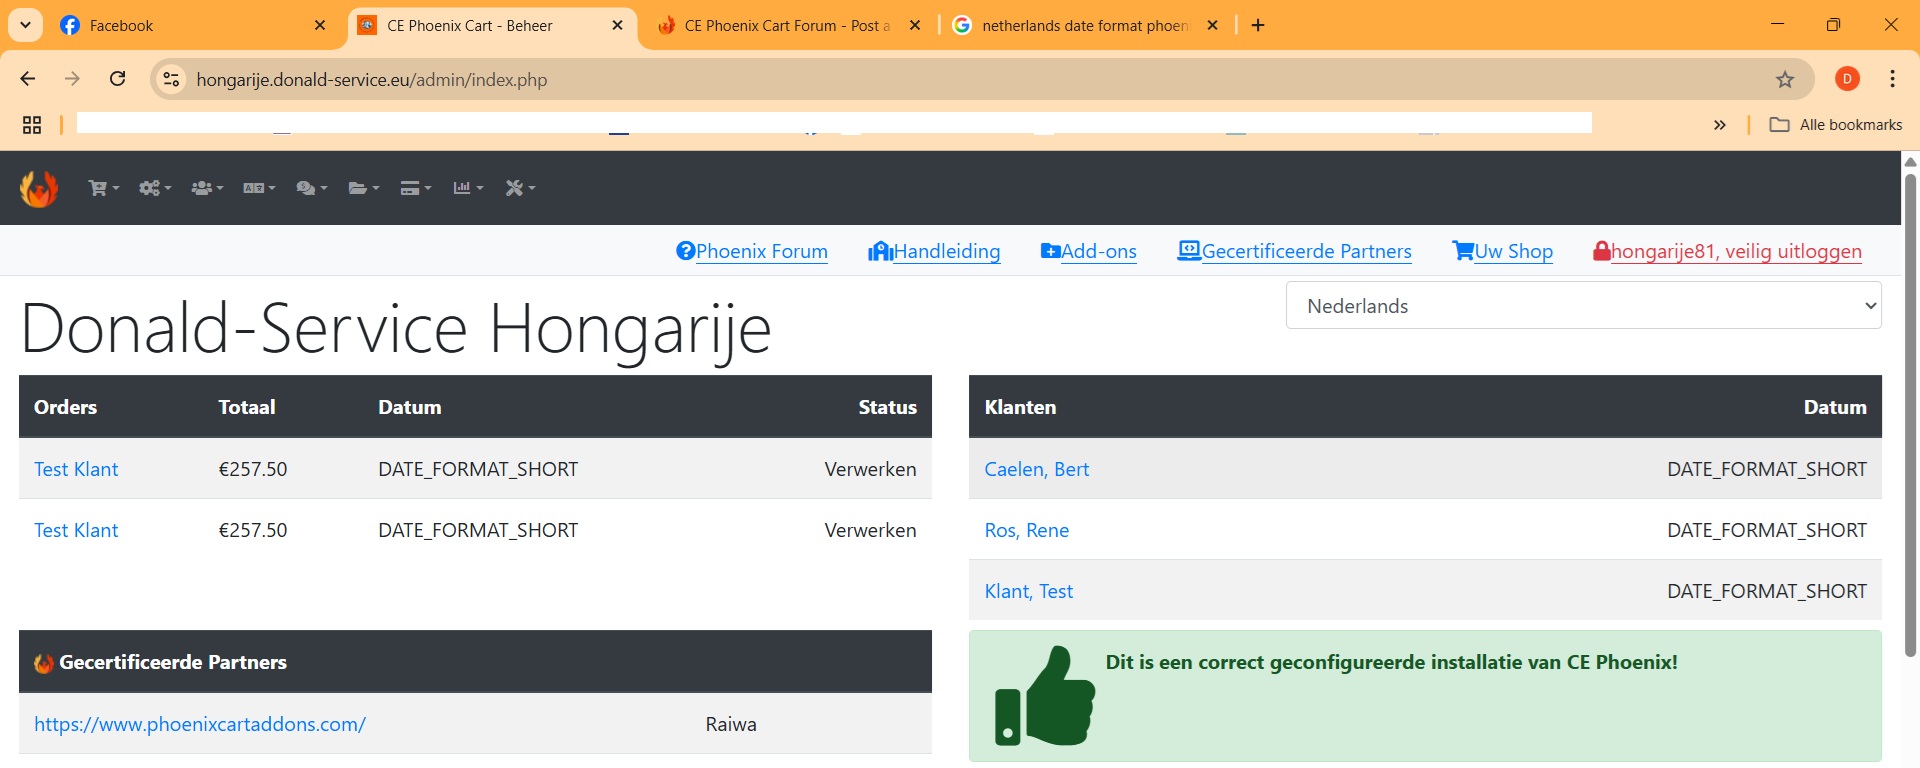The height and width of the screenshot is (768, 1920).
Task: Click the Totaal column header
Action: pyautogui.click(x=246, y=407)
